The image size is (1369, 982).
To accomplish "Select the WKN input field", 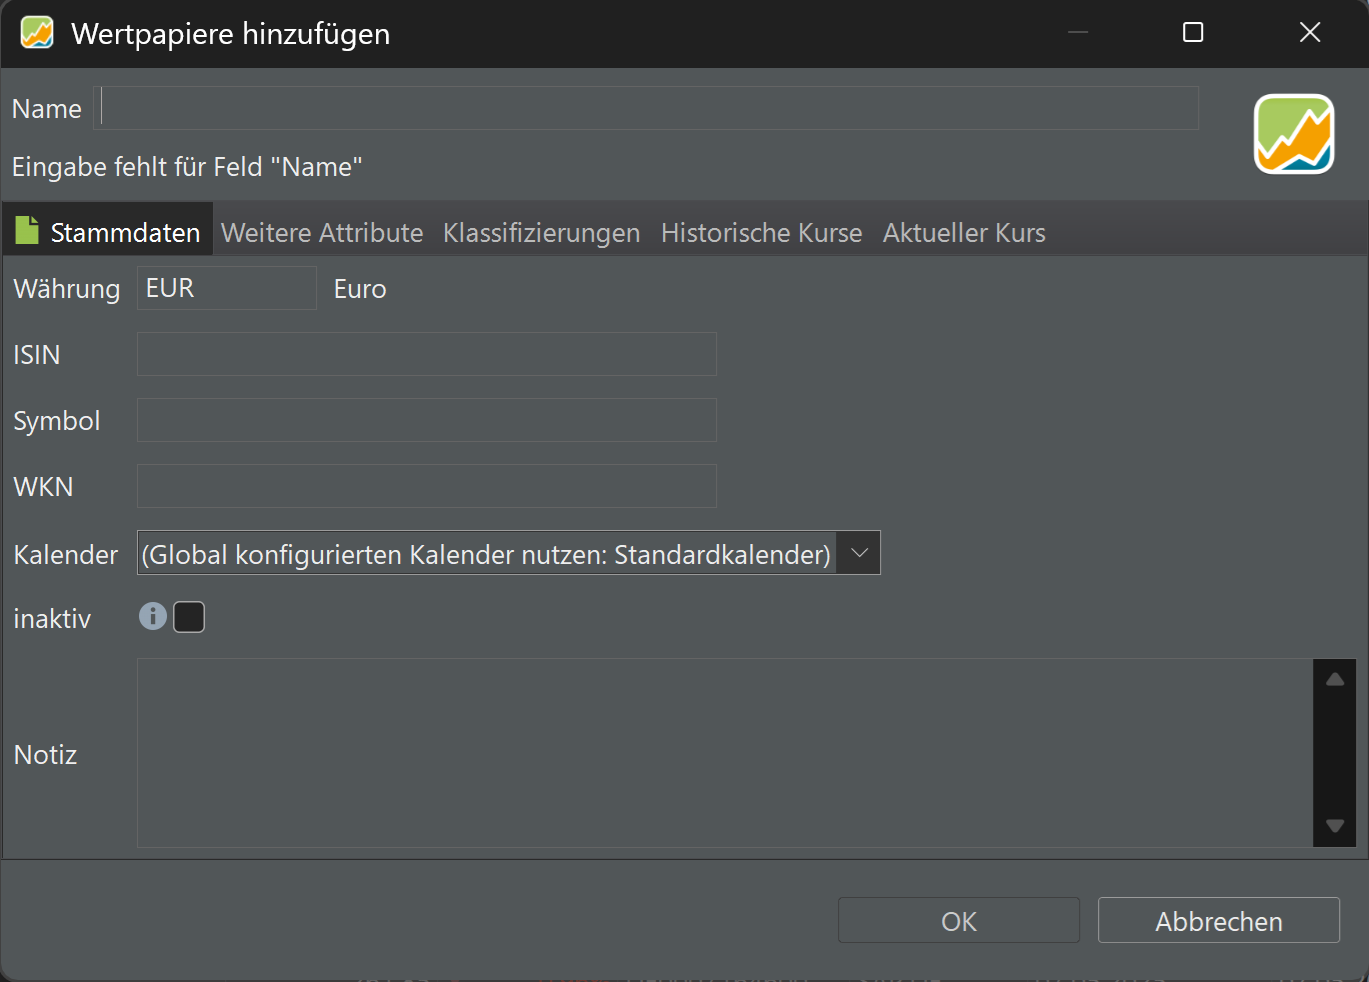I will click(427, 486).
